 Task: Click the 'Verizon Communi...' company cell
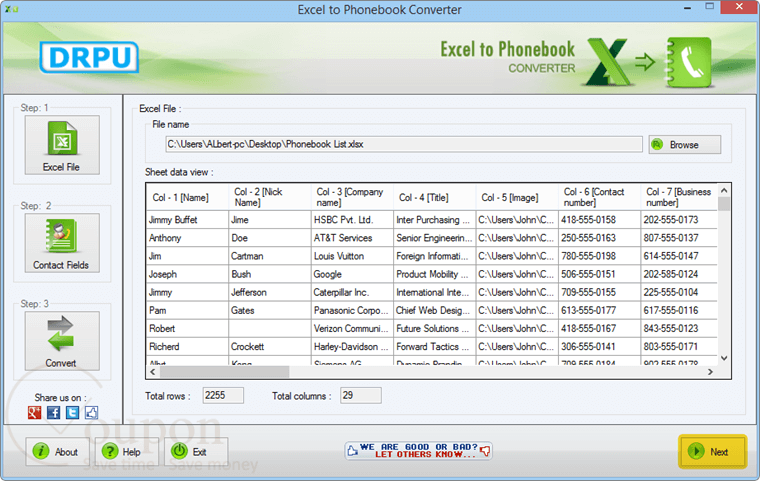click(x=352, y=328)
